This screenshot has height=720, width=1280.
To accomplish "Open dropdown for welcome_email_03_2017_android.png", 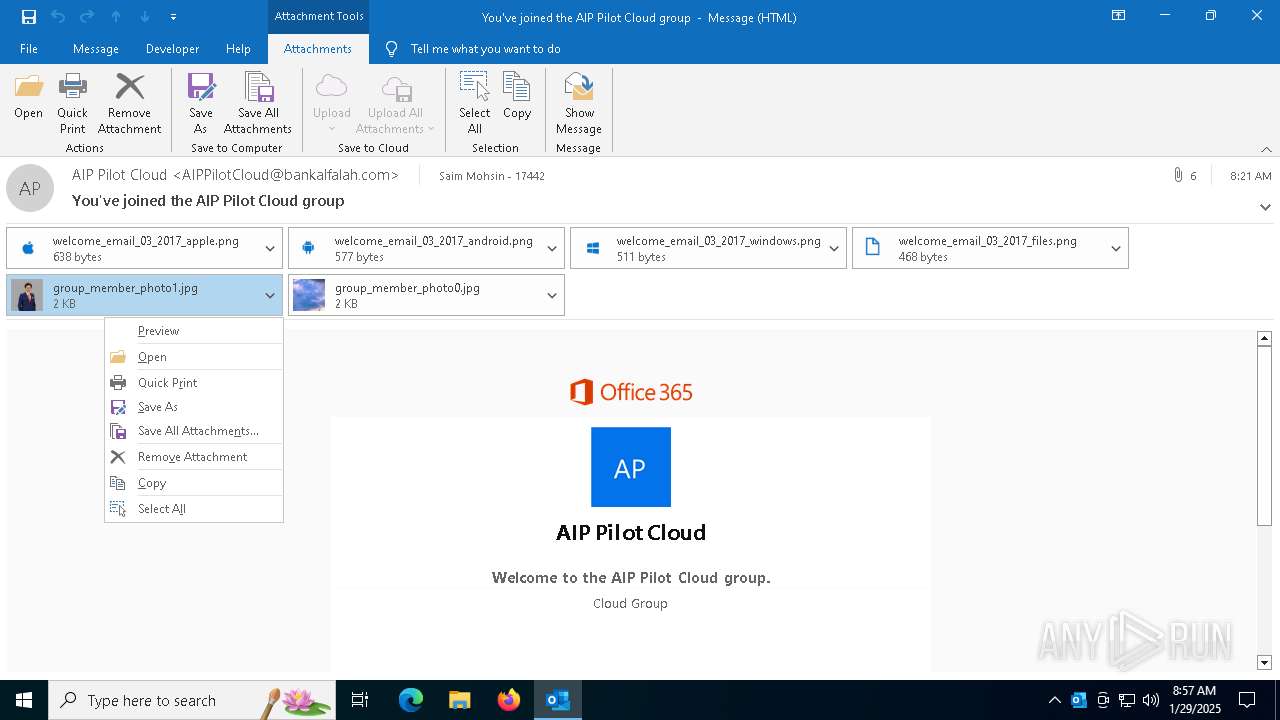I will point(552,249).
